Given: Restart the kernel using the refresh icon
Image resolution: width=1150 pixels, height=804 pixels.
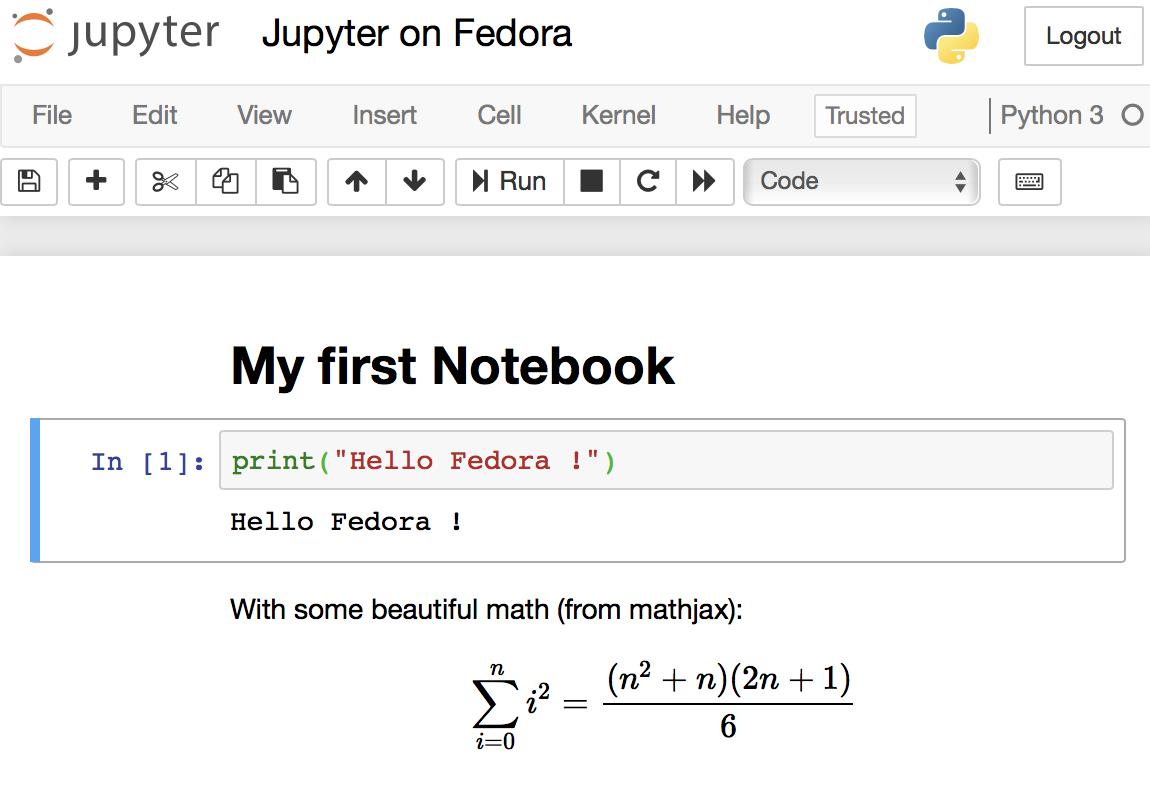Looking at the screenshot, I should 648,182.
